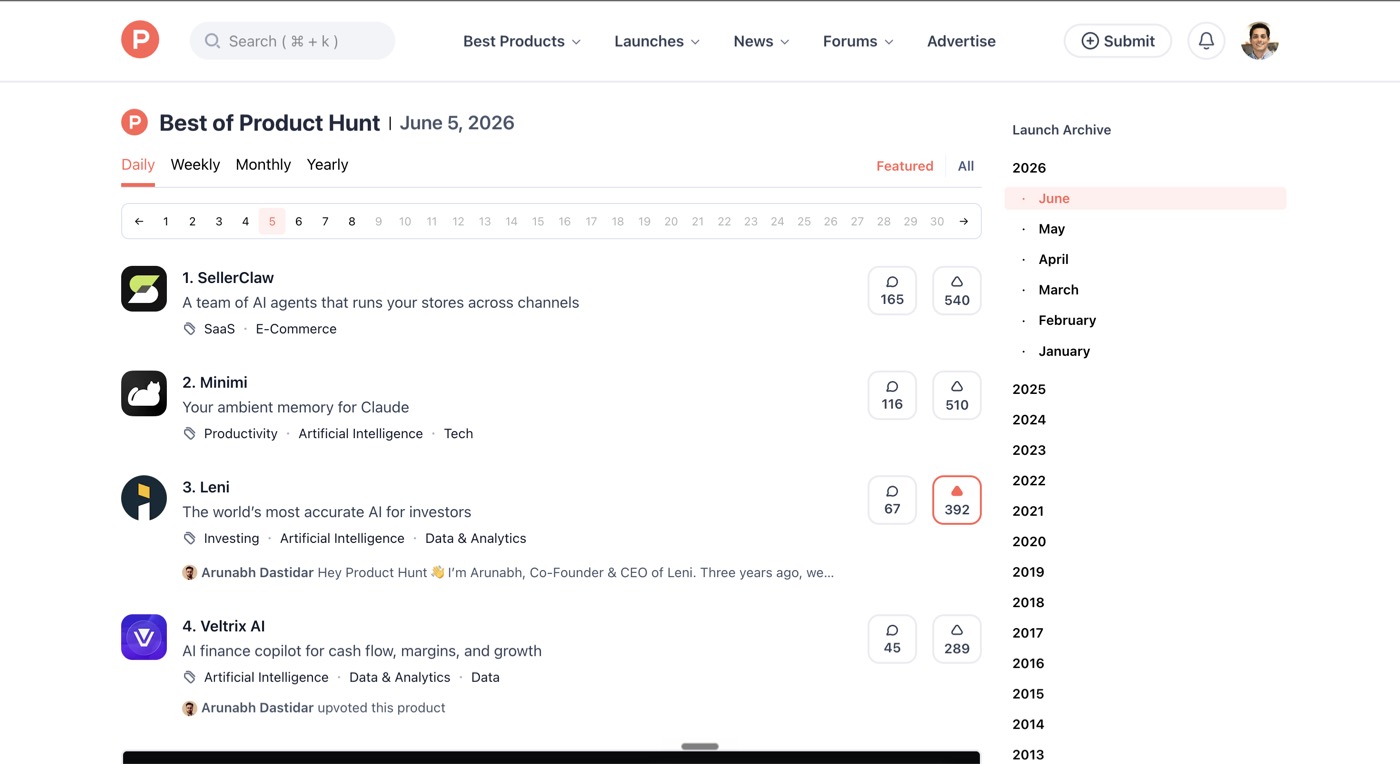Select the Daily tab
1400x764 pixels.
coord(138,165)
